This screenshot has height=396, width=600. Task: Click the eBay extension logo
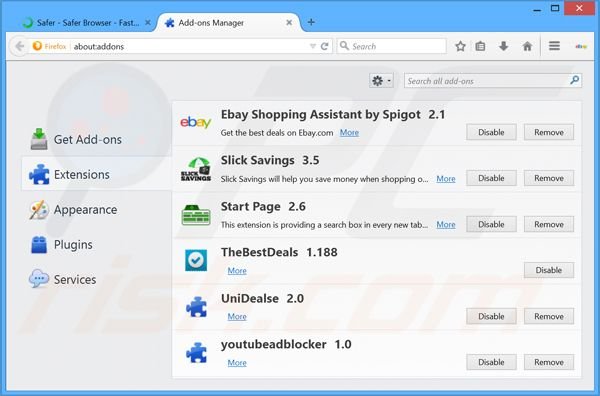pyautogui.click(x=196, y=122)
